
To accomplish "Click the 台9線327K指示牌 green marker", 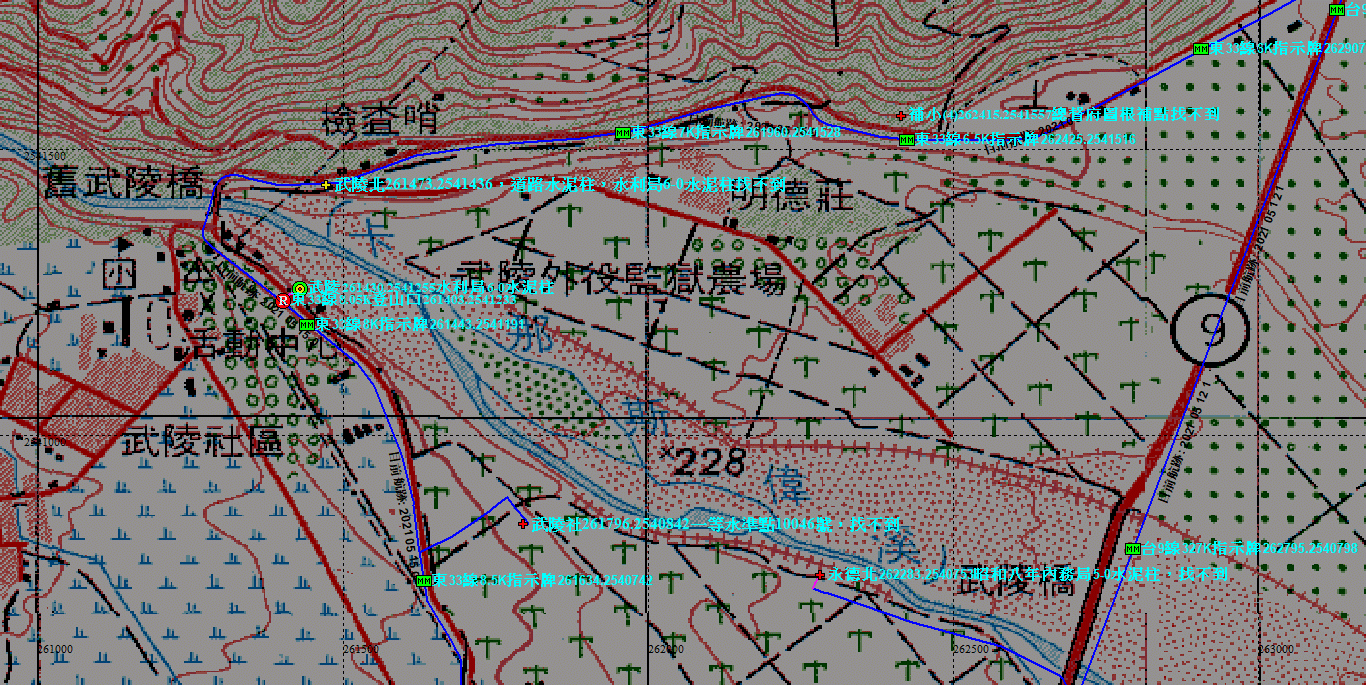I will (1132, 548).
